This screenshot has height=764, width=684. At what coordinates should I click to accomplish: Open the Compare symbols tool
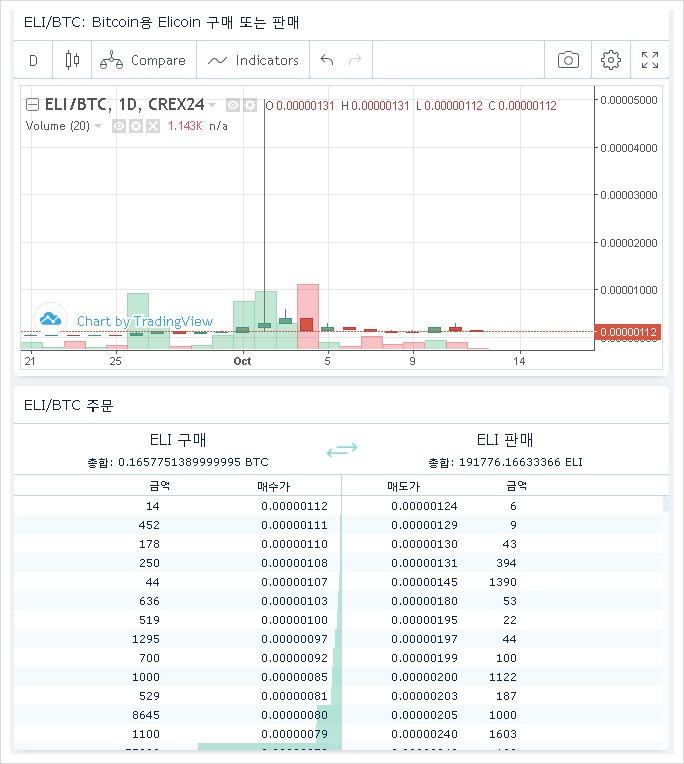tap(144, 60)
